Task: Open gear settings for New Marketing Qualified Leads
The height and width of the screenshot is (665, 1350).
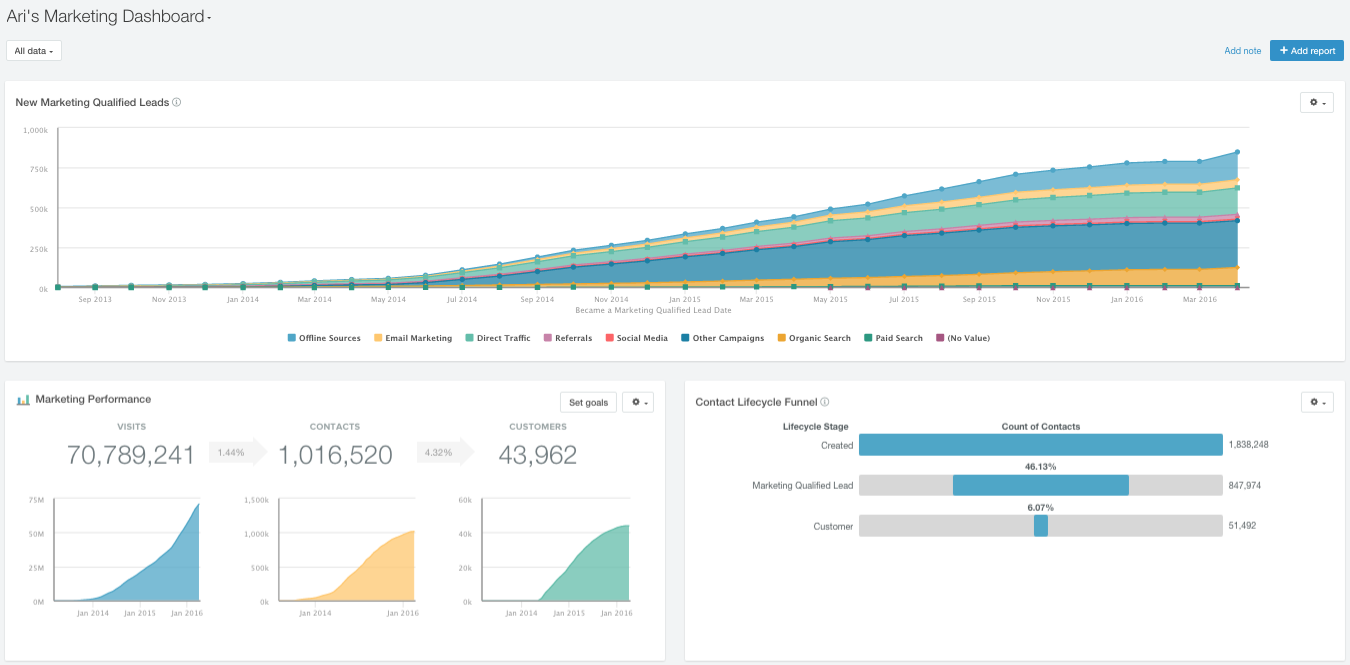Action: (1316, 102)
